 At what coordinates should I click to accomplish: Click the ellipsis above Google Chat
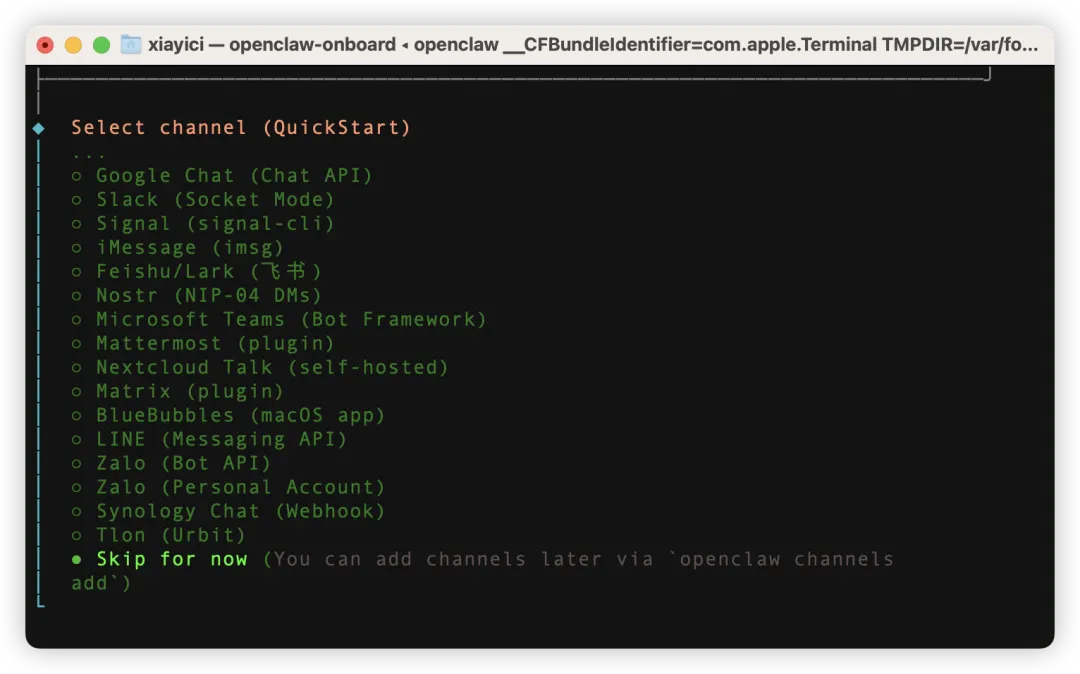[89, 154]
